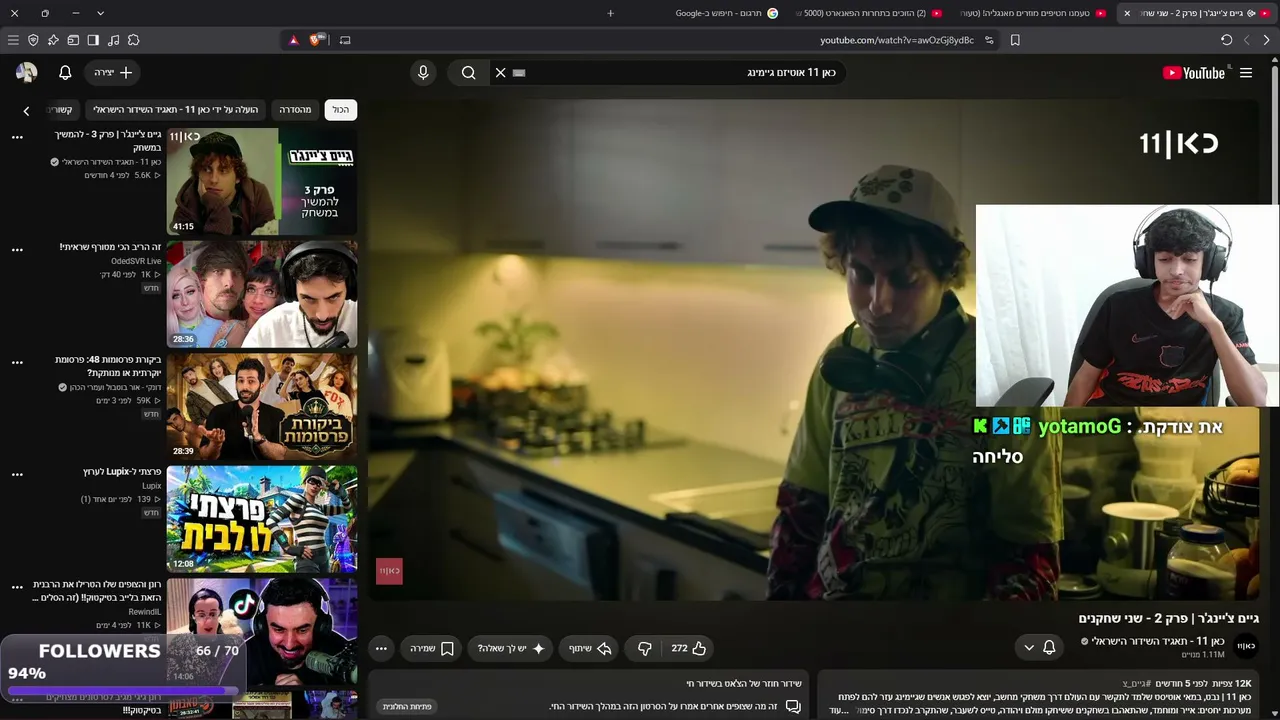Image resolution: width=1280 pixels, height=720 pixels.
Task: Go to YouTube home via the logo
Action: (x=1194, y=73)
